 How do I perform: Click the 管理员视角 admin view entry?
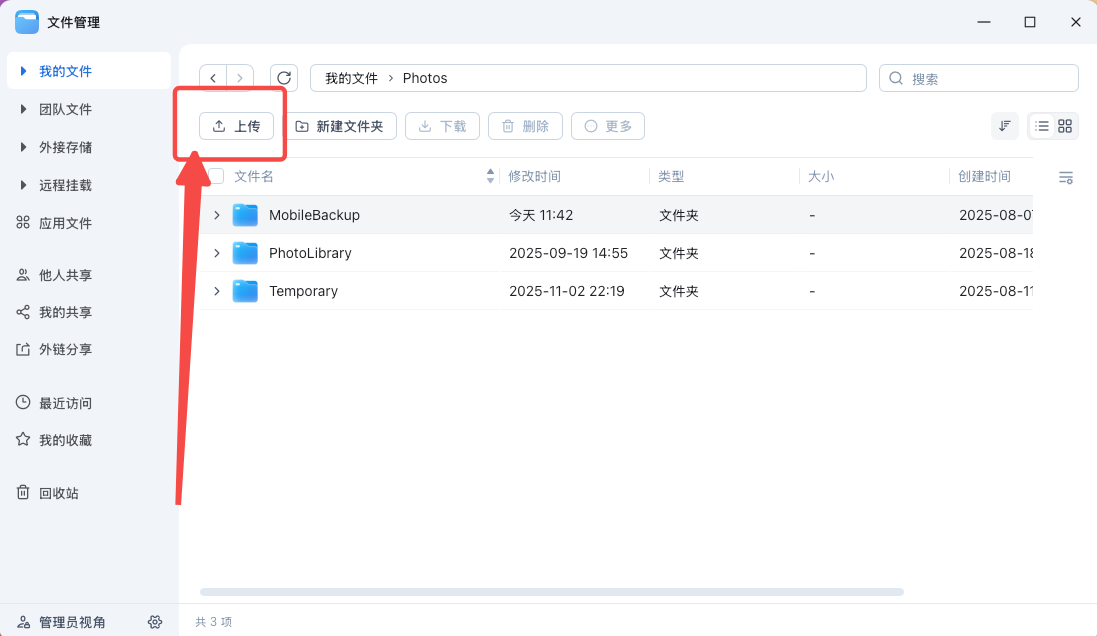[62, 622]
